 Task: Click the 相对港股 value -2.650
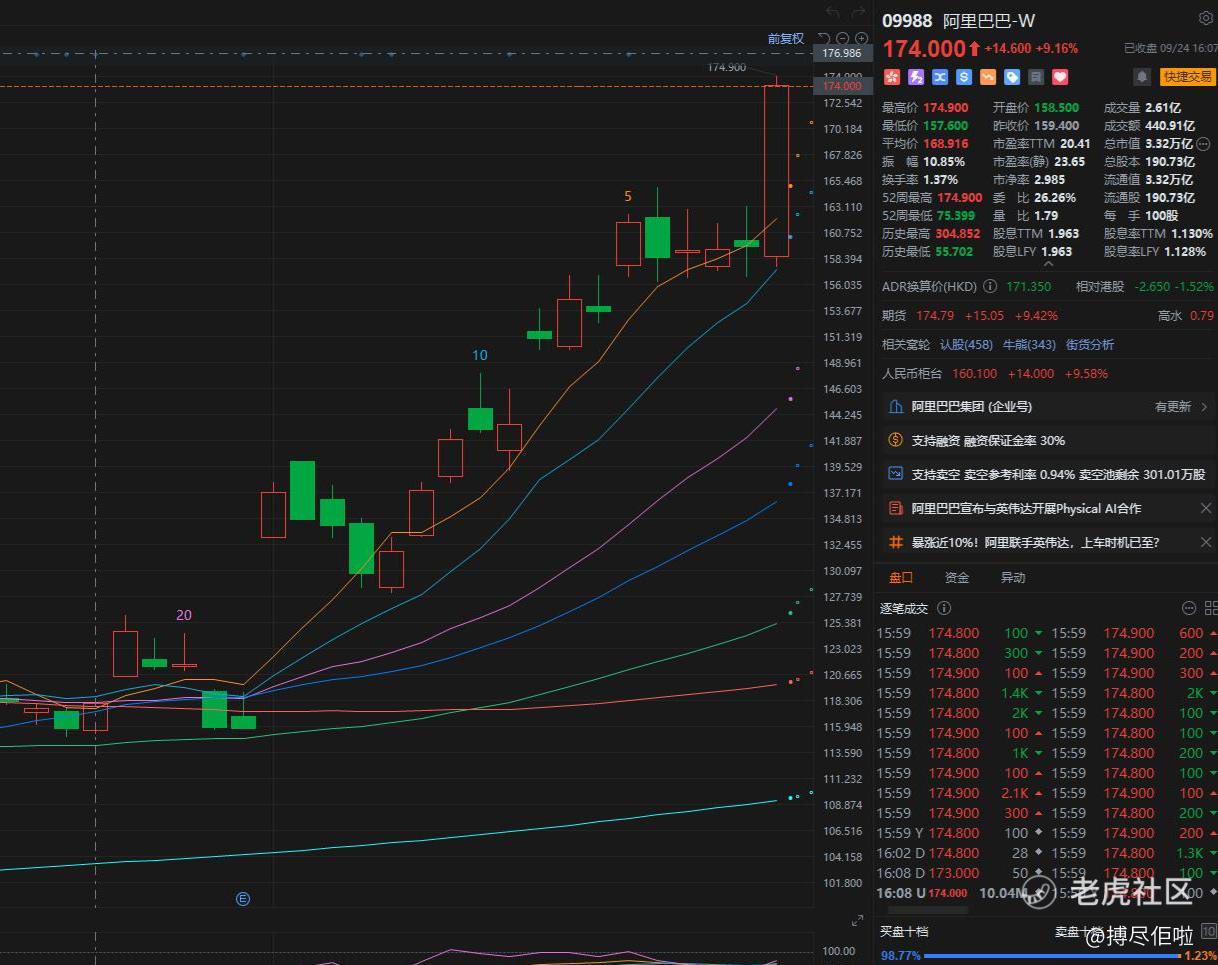click(x=1154, y=287)
